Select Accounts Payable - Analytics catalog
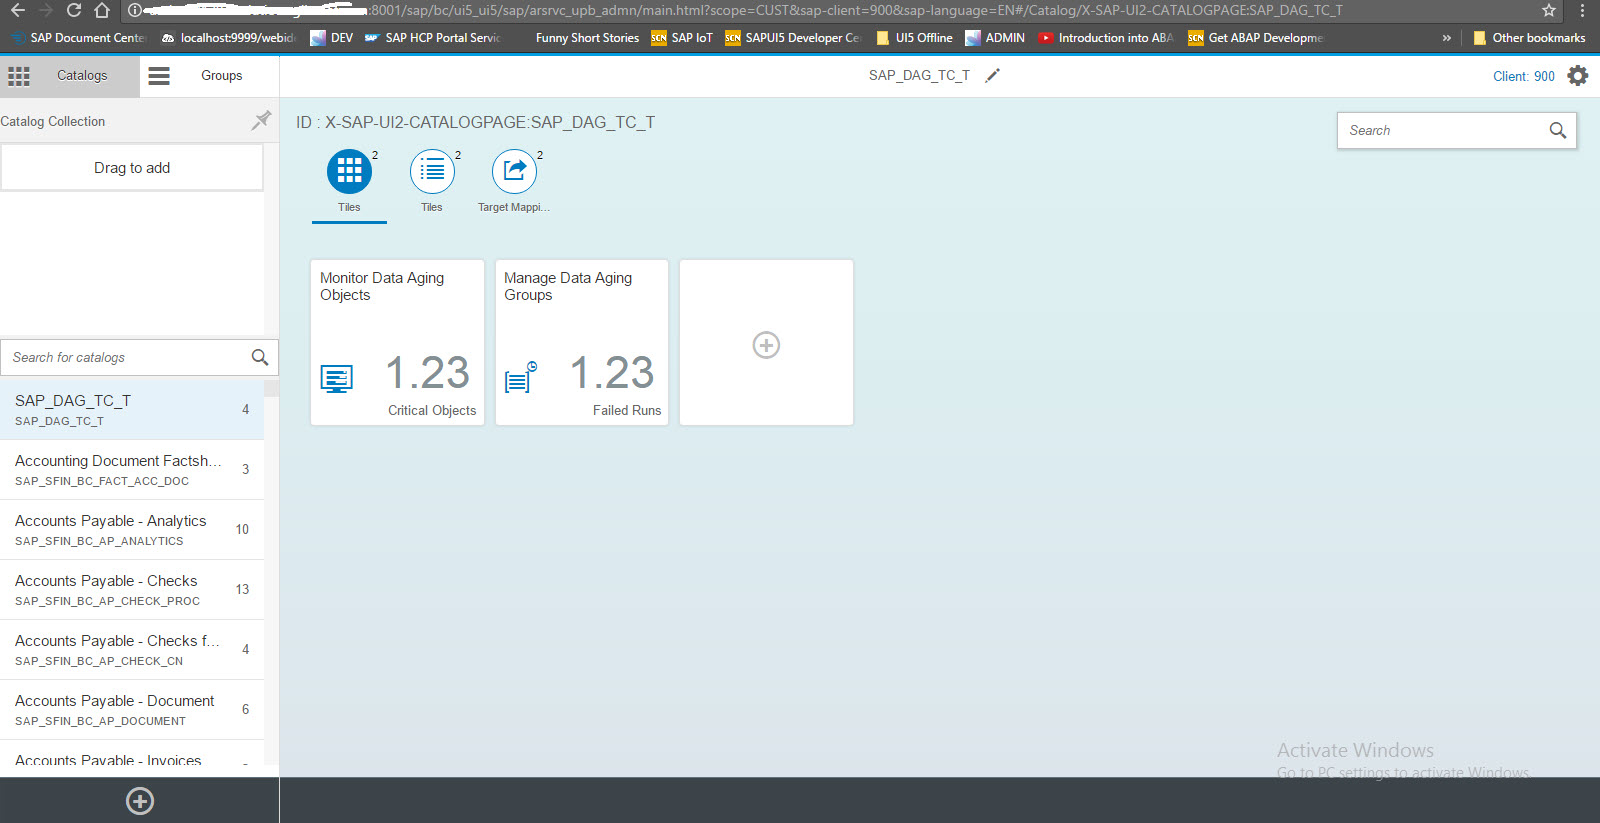 tap(132, 530)
